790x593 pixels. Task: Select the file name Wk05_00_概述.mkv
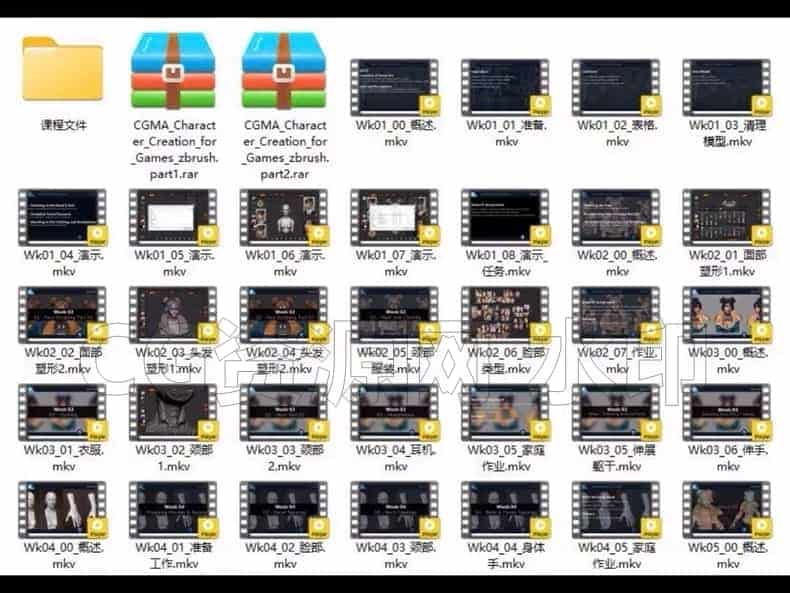pyautogui.click(x=728, y=555)
